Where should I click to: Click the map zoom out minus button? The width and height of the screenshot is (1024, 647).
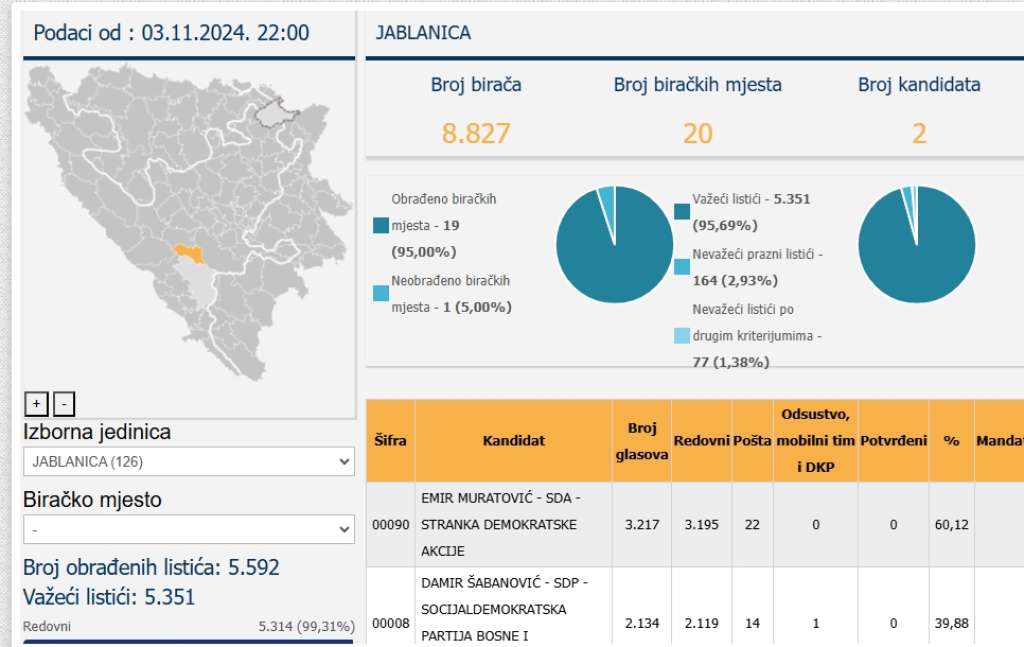tap(64, 404)
